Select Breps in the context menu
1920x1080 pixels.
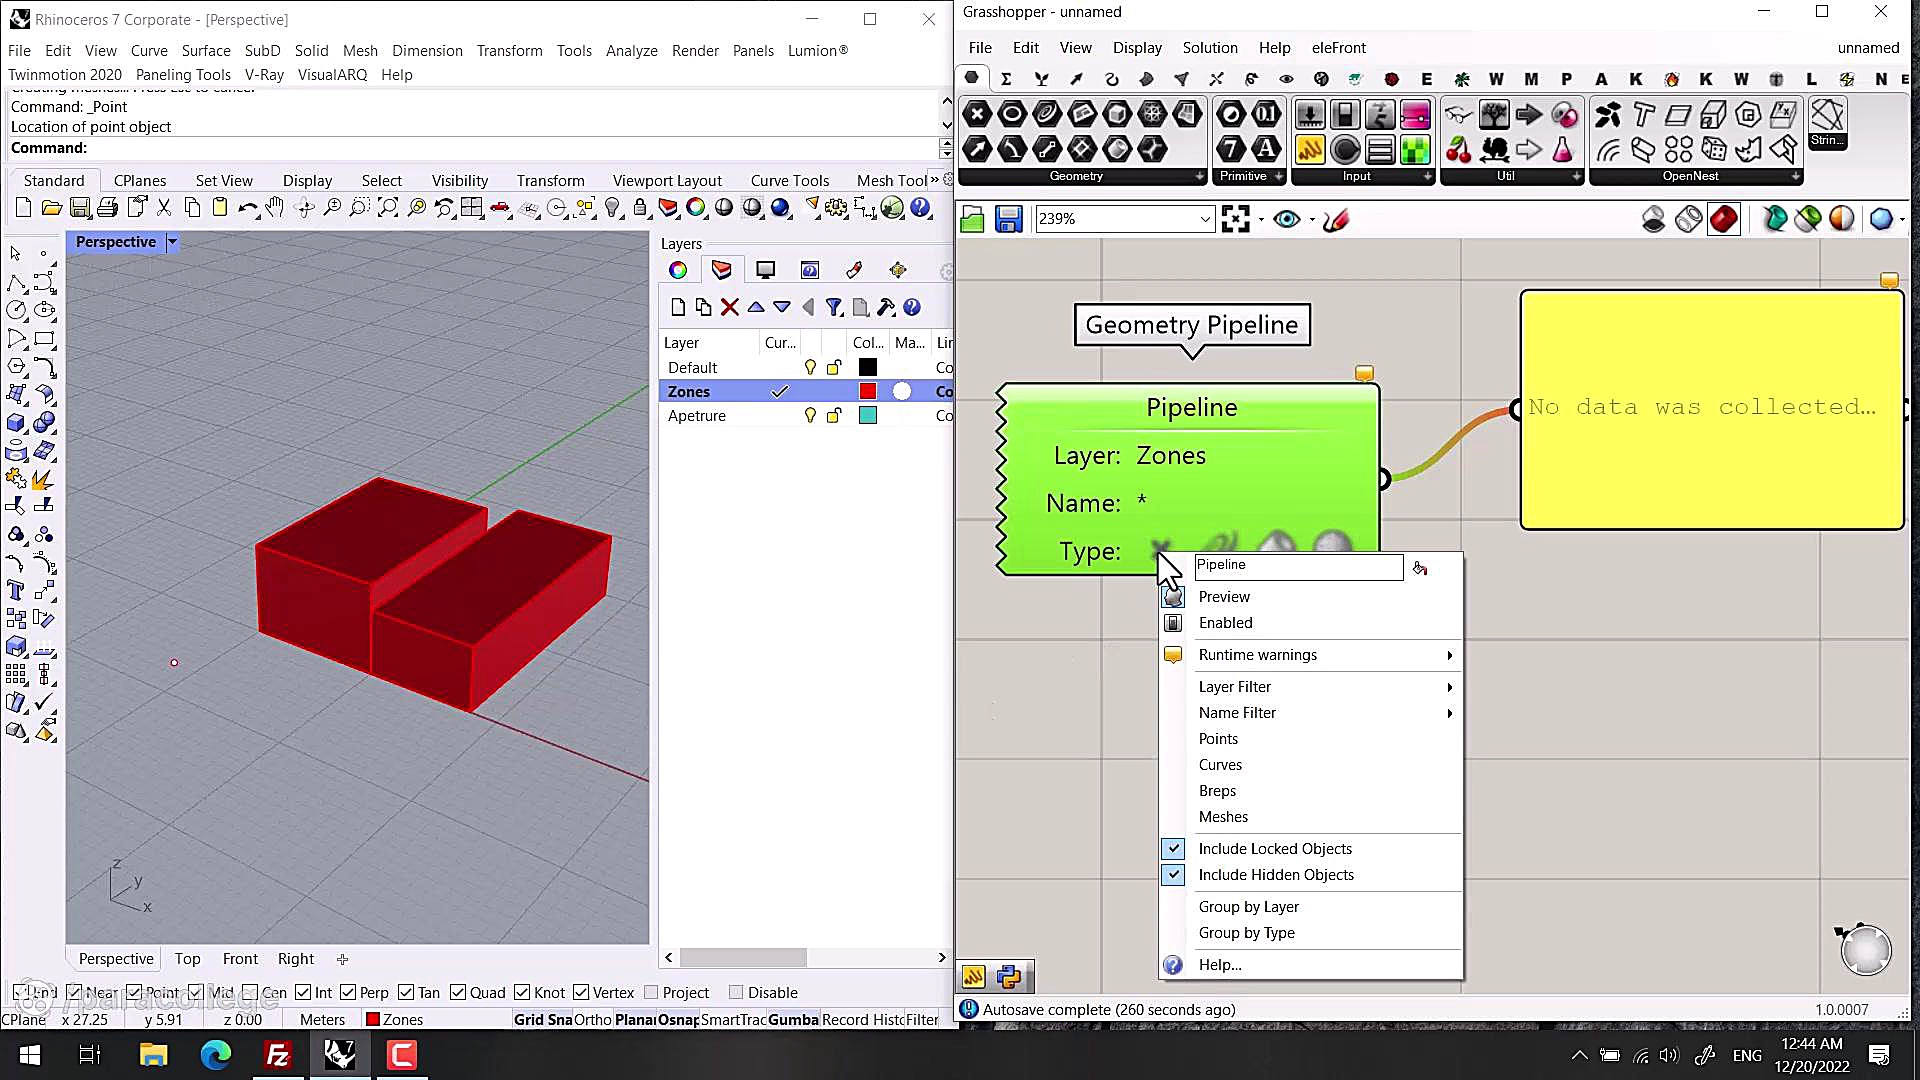tap(1217, 791)
